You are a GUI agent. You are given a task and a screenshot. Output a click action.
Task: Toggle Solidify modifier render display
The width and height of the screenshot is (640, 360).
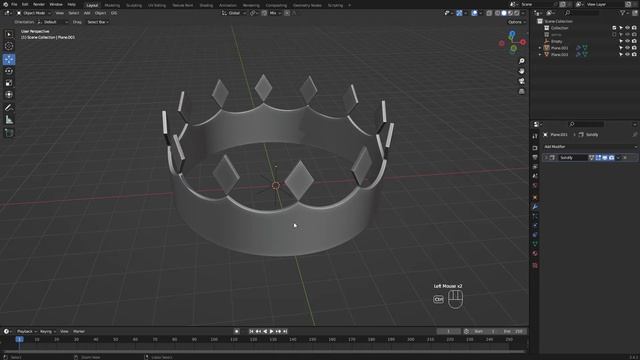point(611,158)
